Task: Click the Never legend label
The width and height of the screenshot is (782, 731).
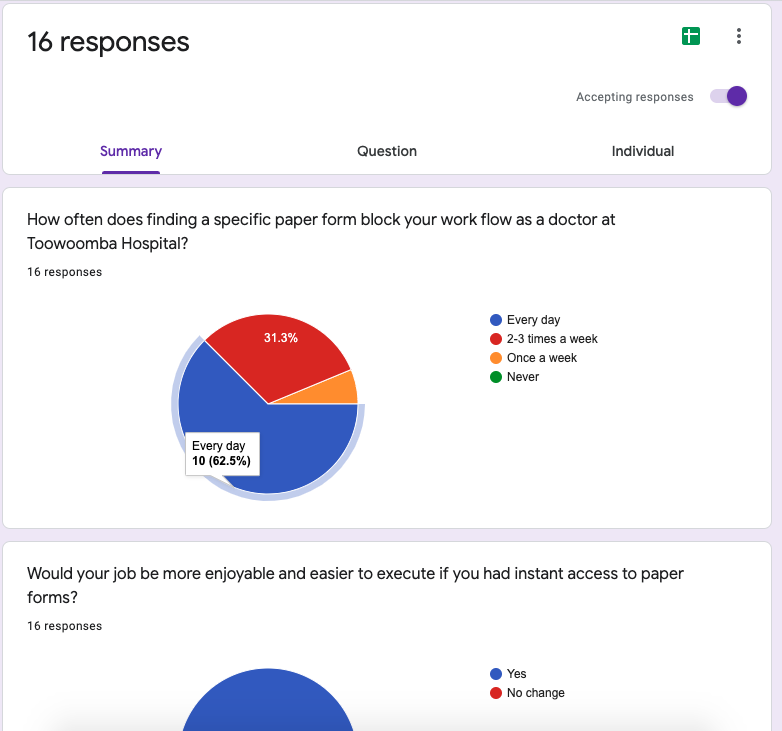Action: [x=523, y=377]
